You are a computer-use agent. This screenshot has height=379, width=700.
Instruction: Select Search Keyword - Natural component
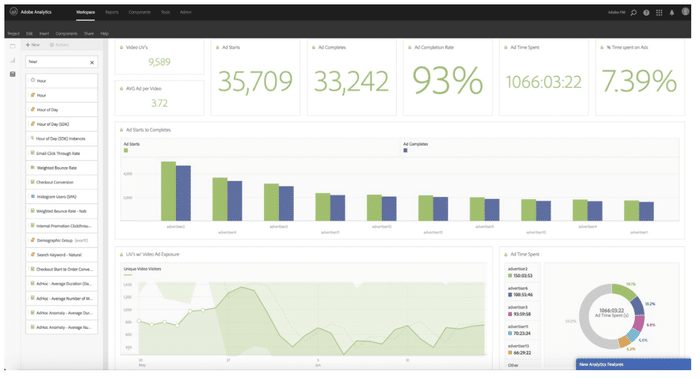62,254
